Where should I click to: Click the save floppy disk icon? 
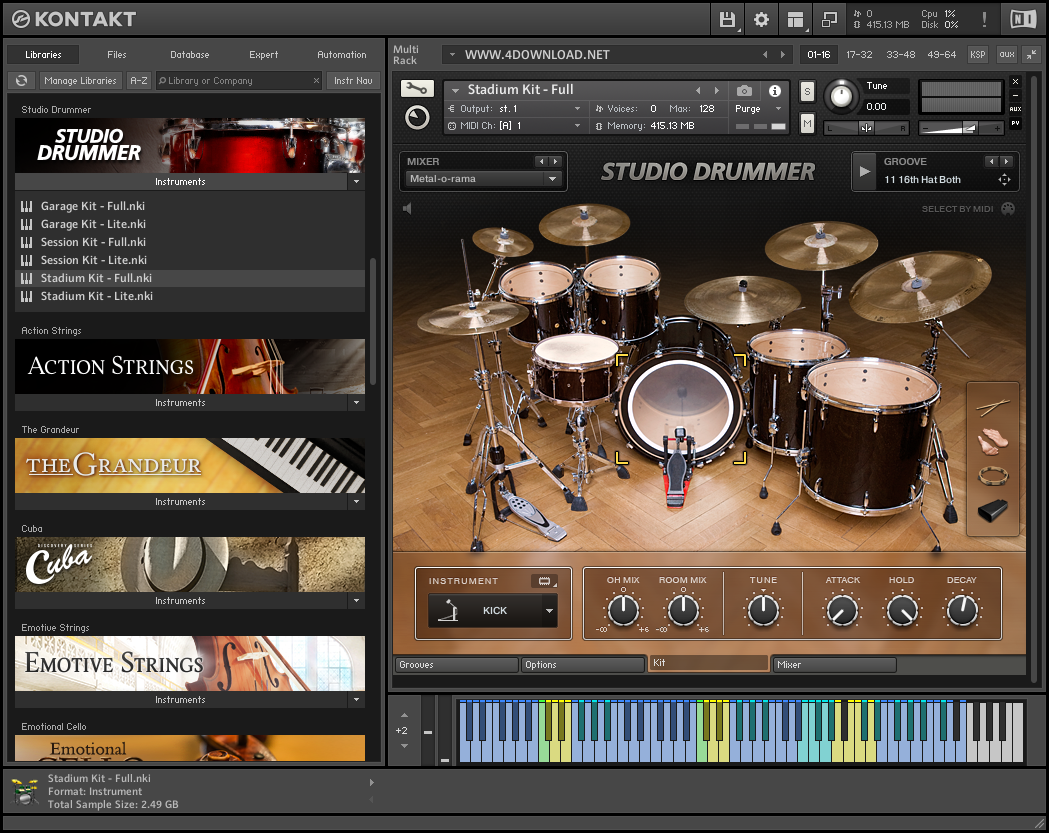pyautogui.click(x=727, y=19)
